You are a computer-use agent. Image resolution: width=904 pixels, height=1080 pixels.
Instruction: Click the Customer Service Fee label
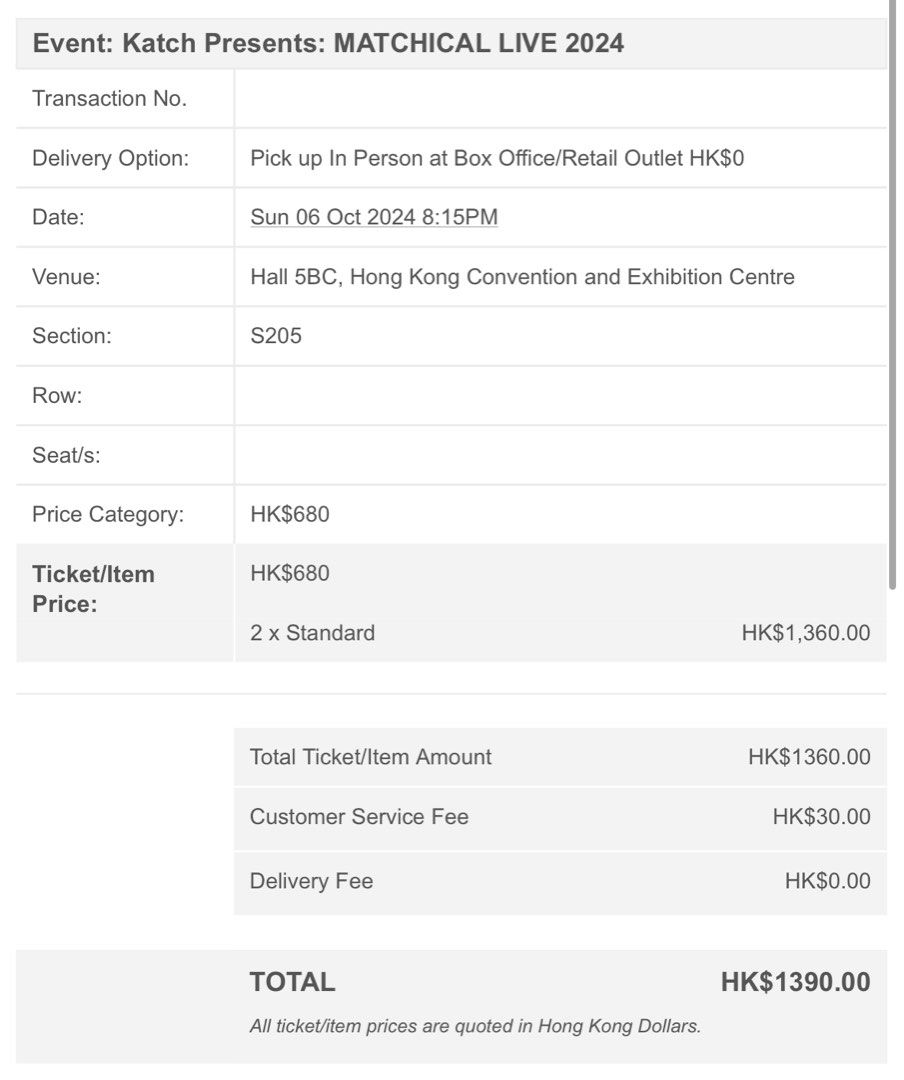(x=359, y=817)
